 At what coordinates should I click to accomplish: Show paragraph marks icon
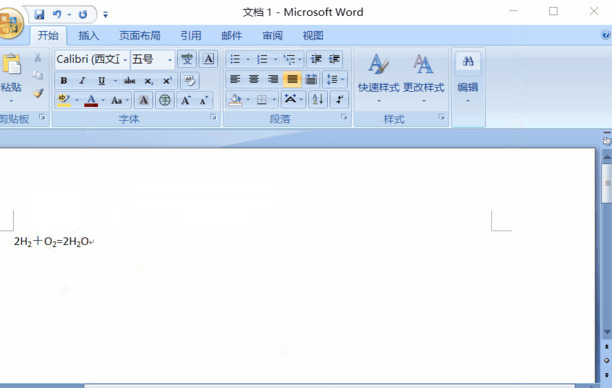[339, 100]
